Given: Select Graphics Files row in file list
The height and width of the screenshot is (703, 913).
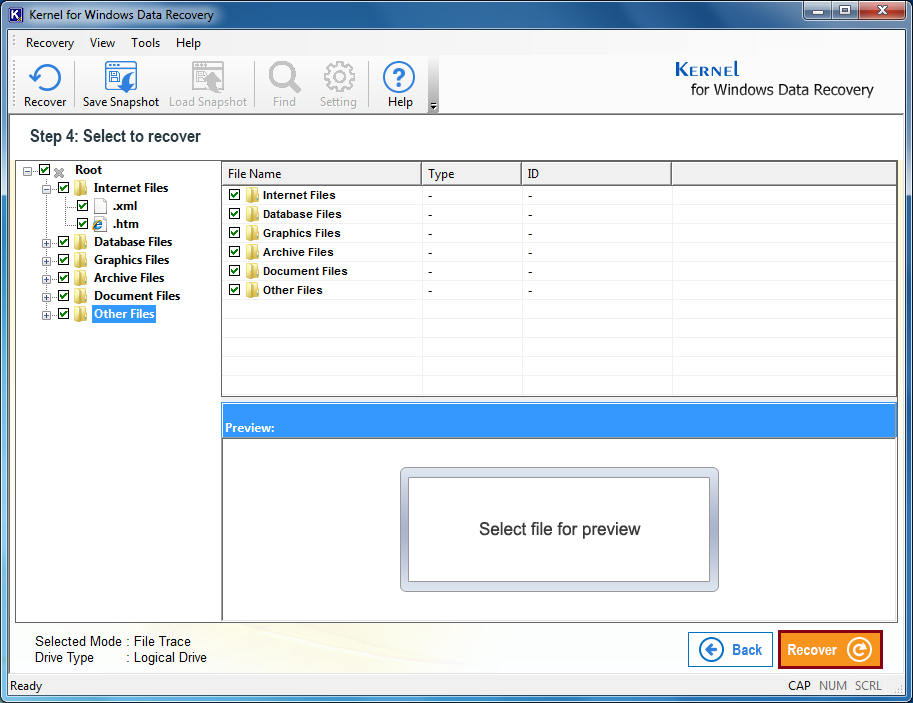Looking at the screenshot, I should [559, 234].
